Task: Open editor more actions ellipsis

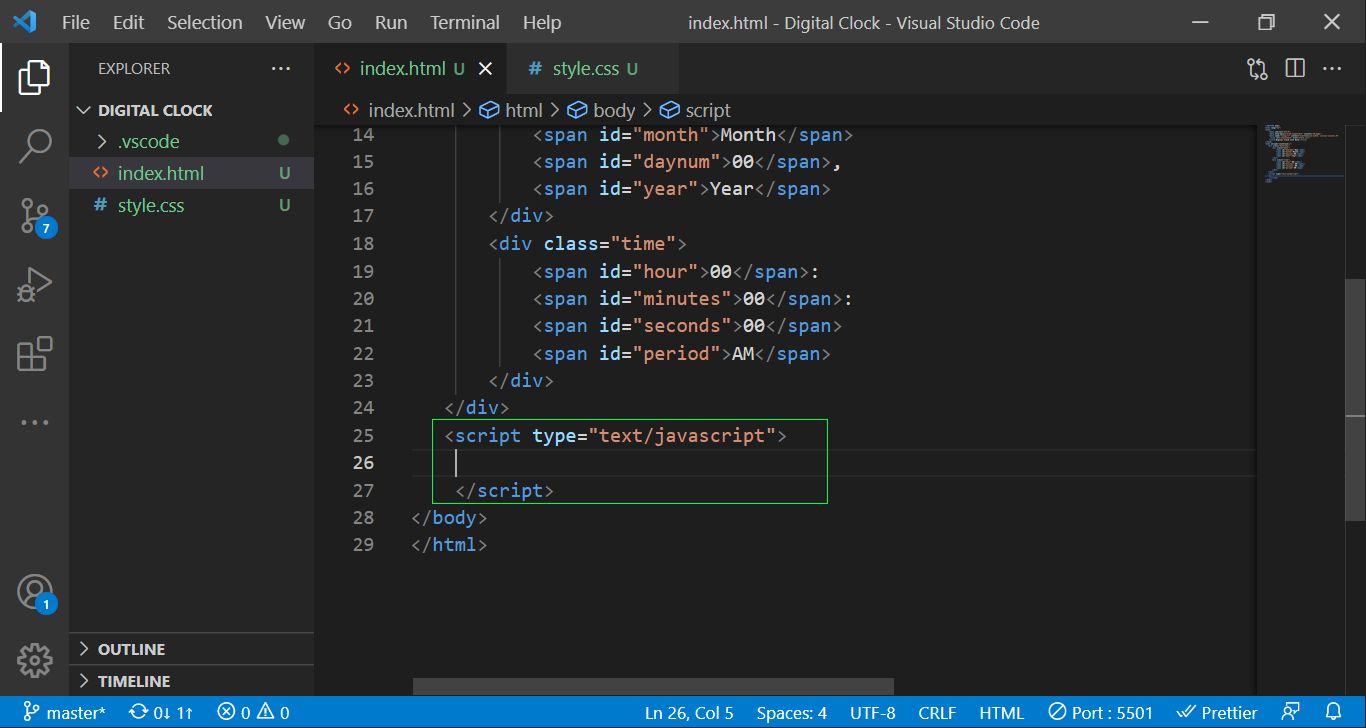Action: (x=1332, y=69)
